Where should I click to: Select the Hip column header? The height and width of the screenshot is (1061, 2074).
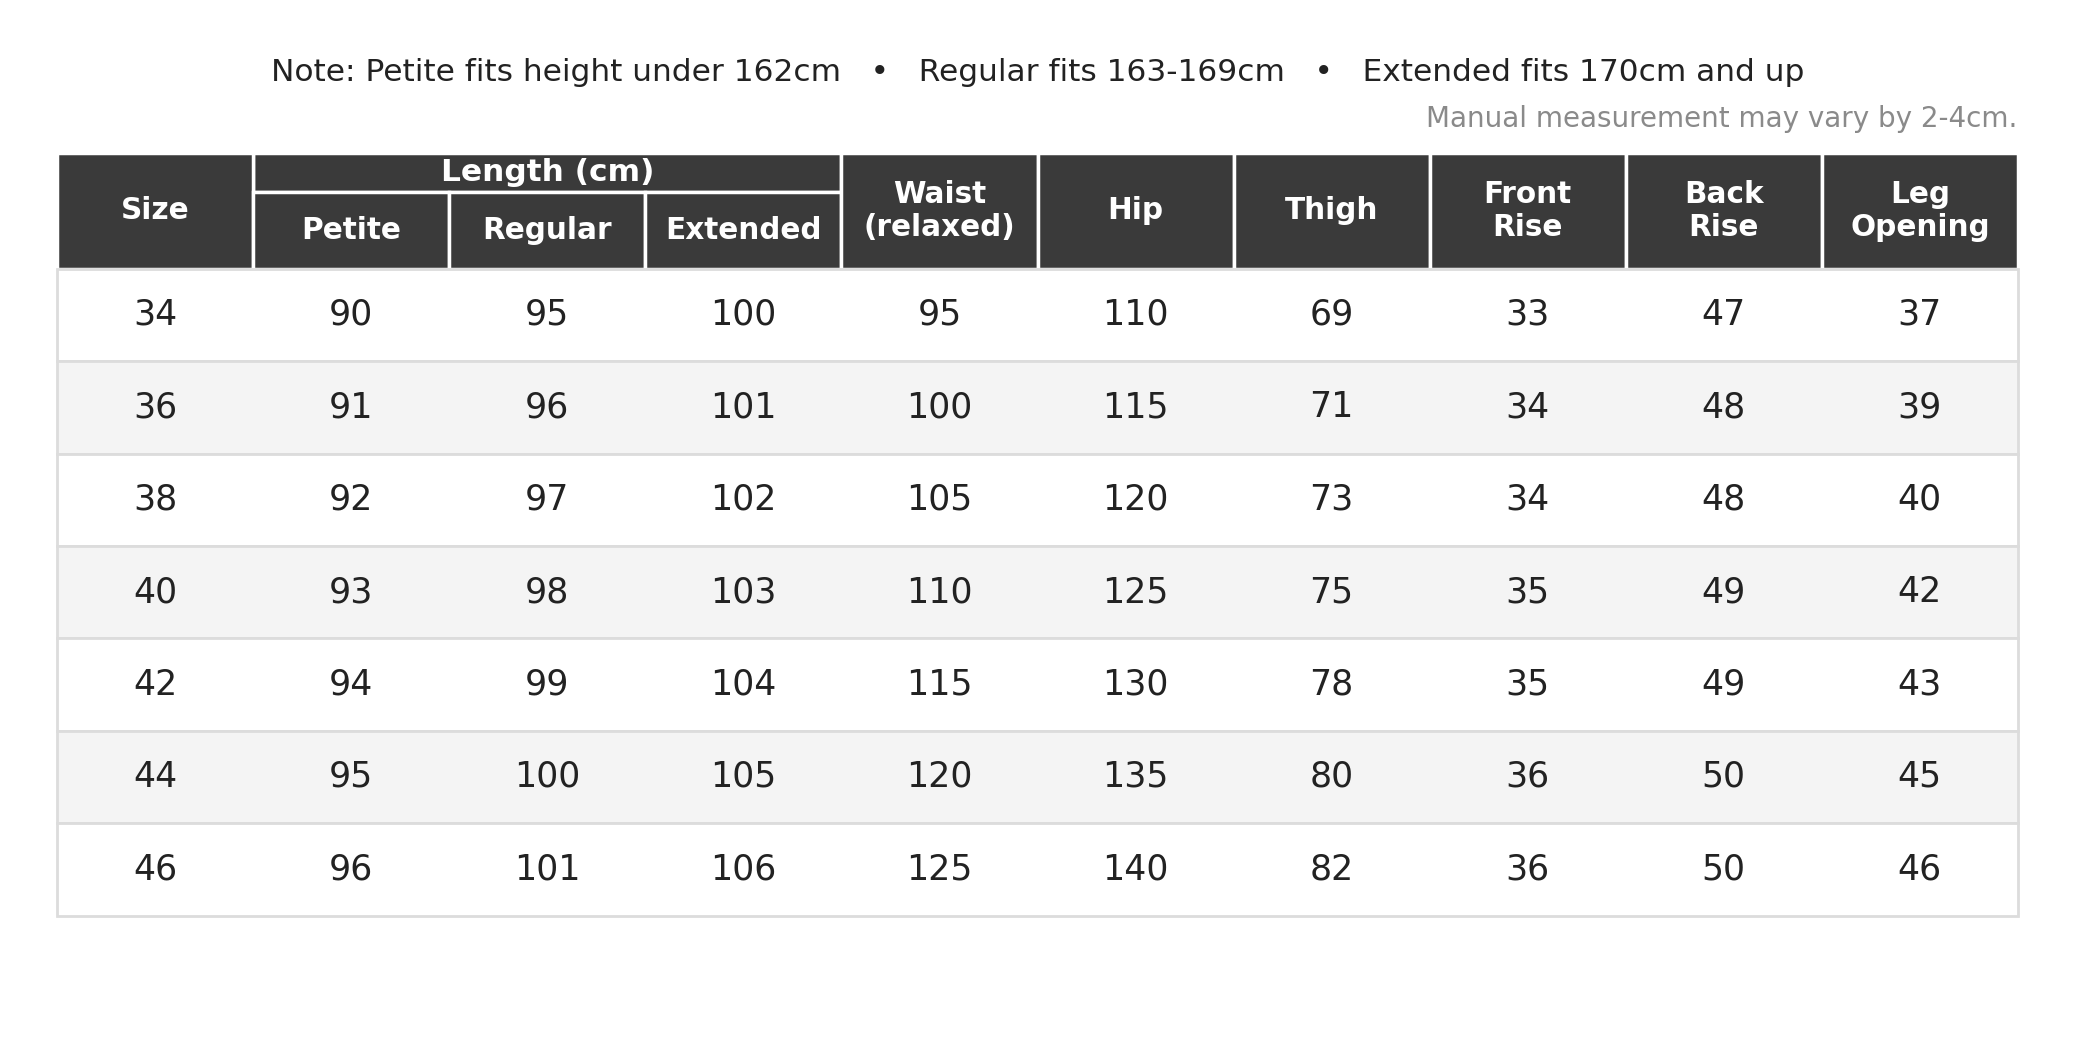click(x=1135, y=211)
